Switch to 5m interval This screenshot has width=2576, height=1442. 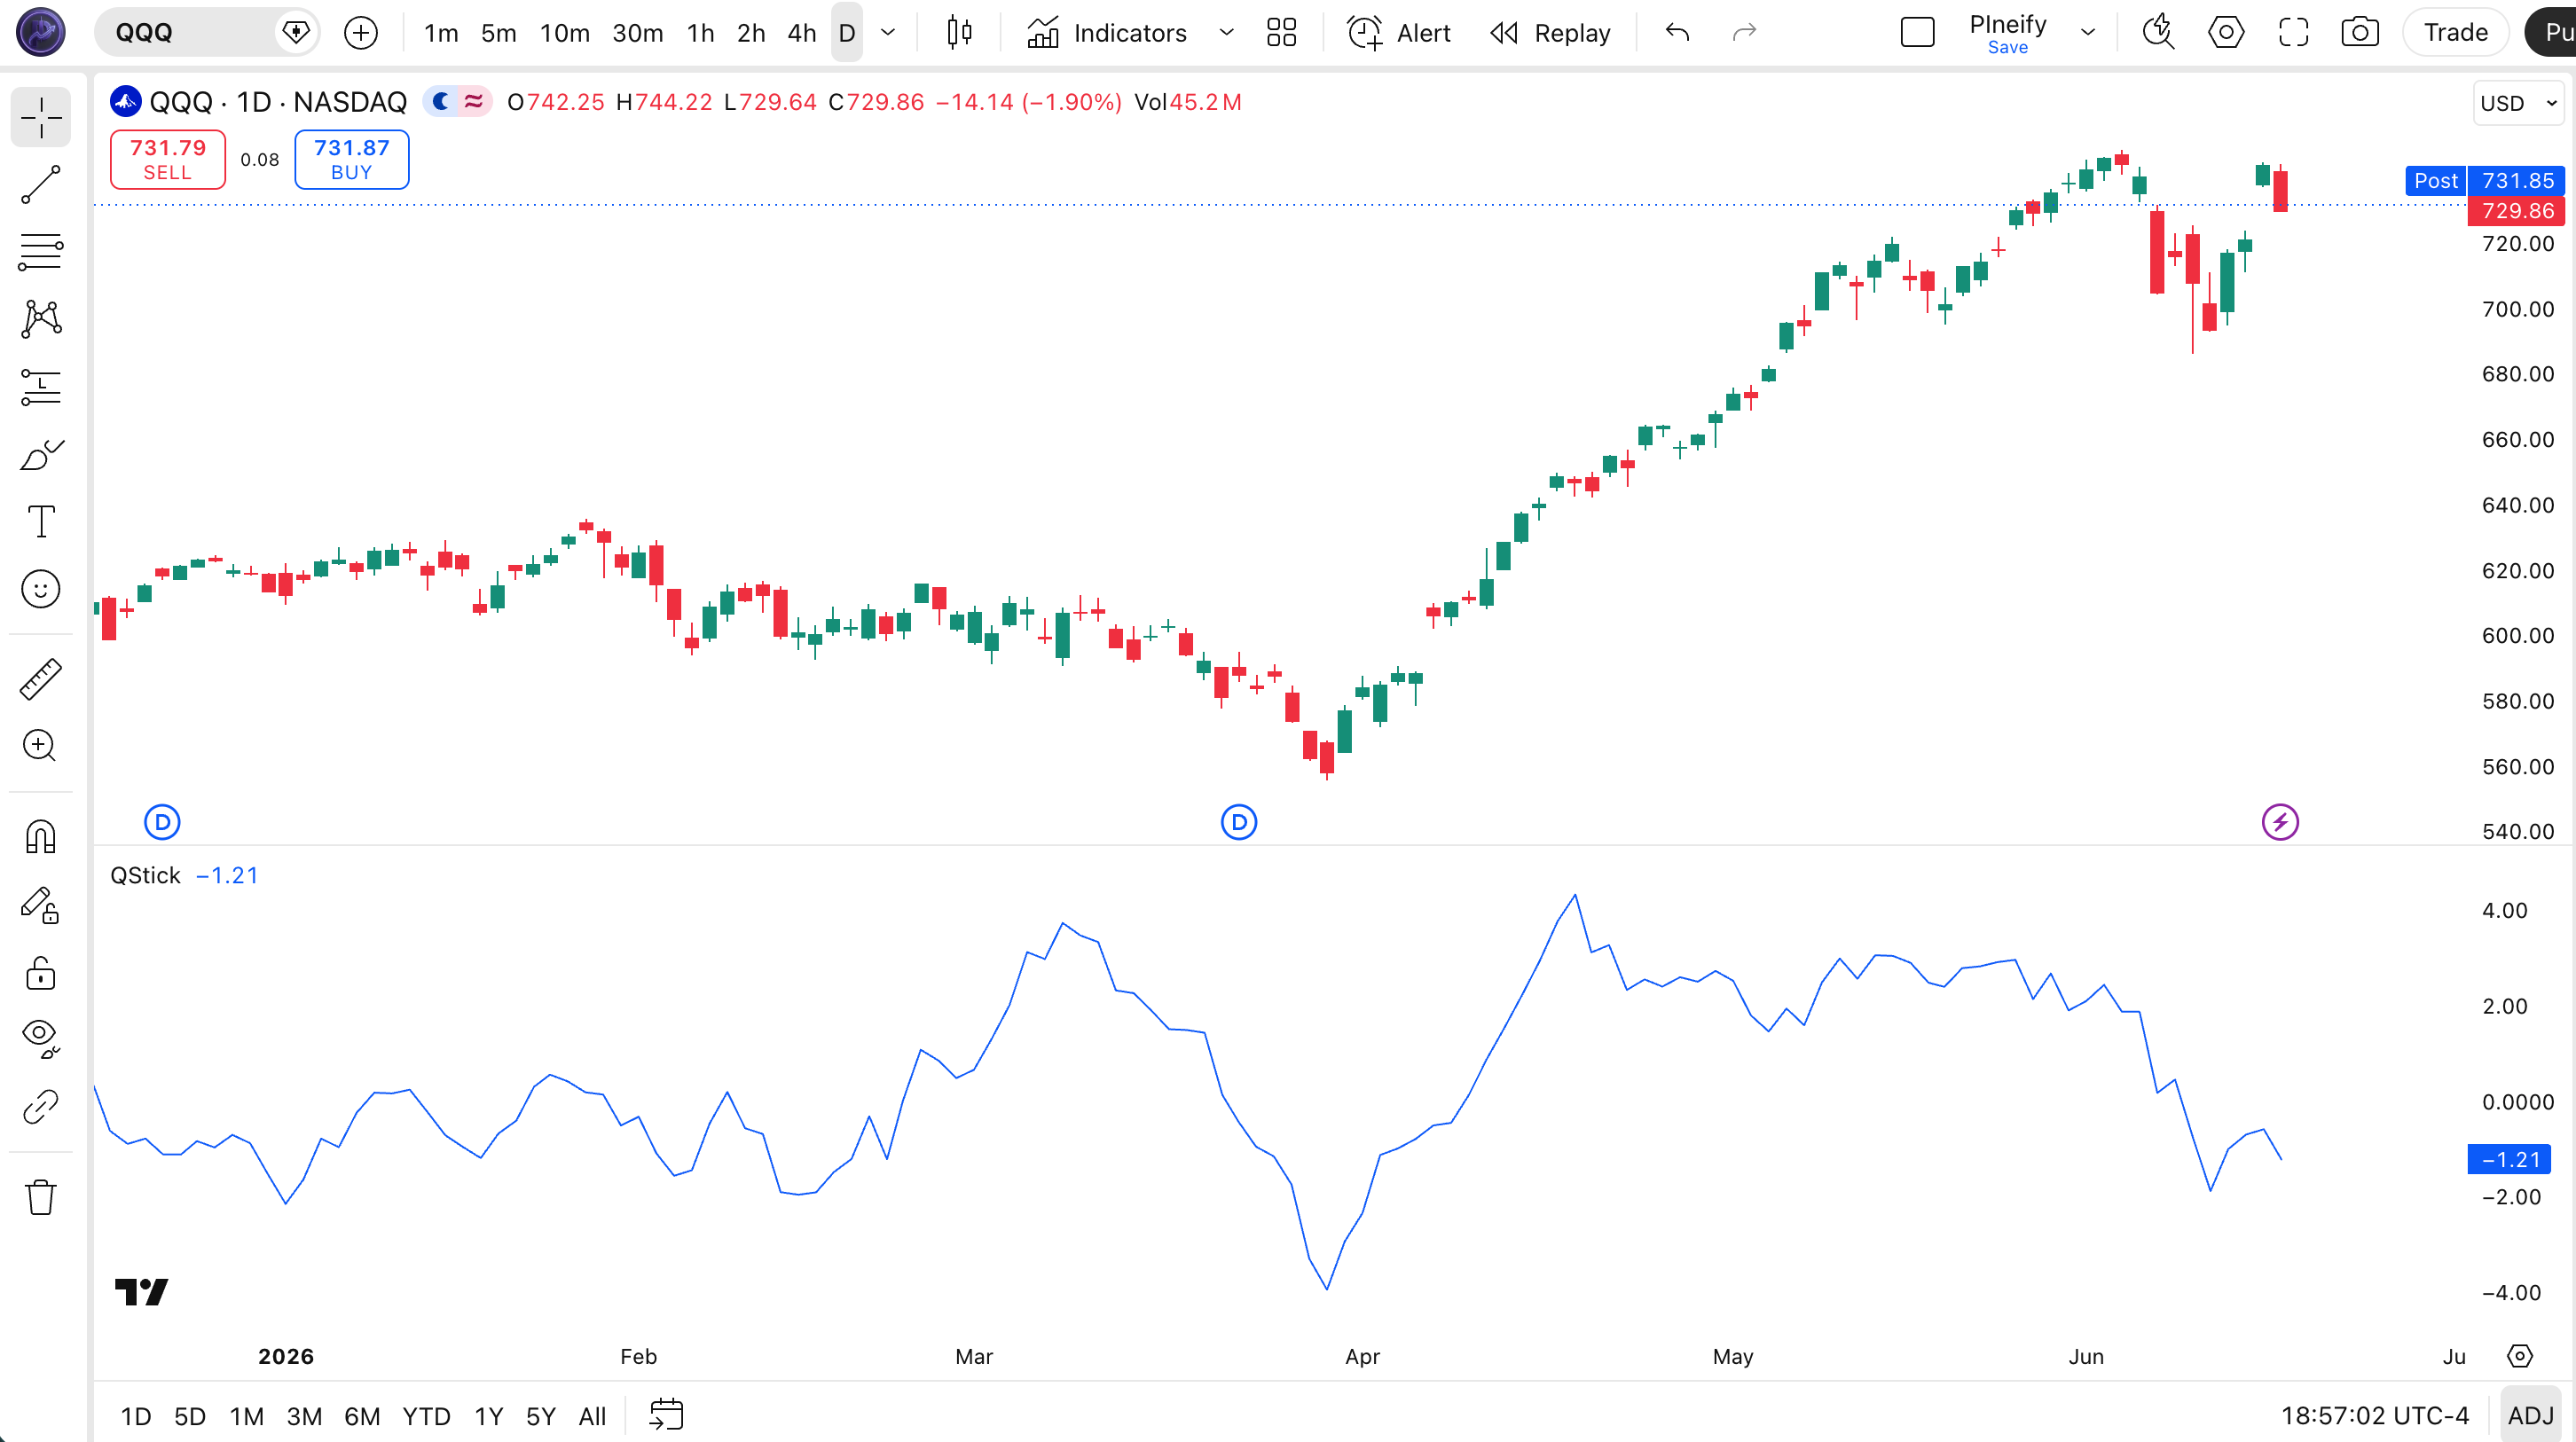(x=498, y=33)
